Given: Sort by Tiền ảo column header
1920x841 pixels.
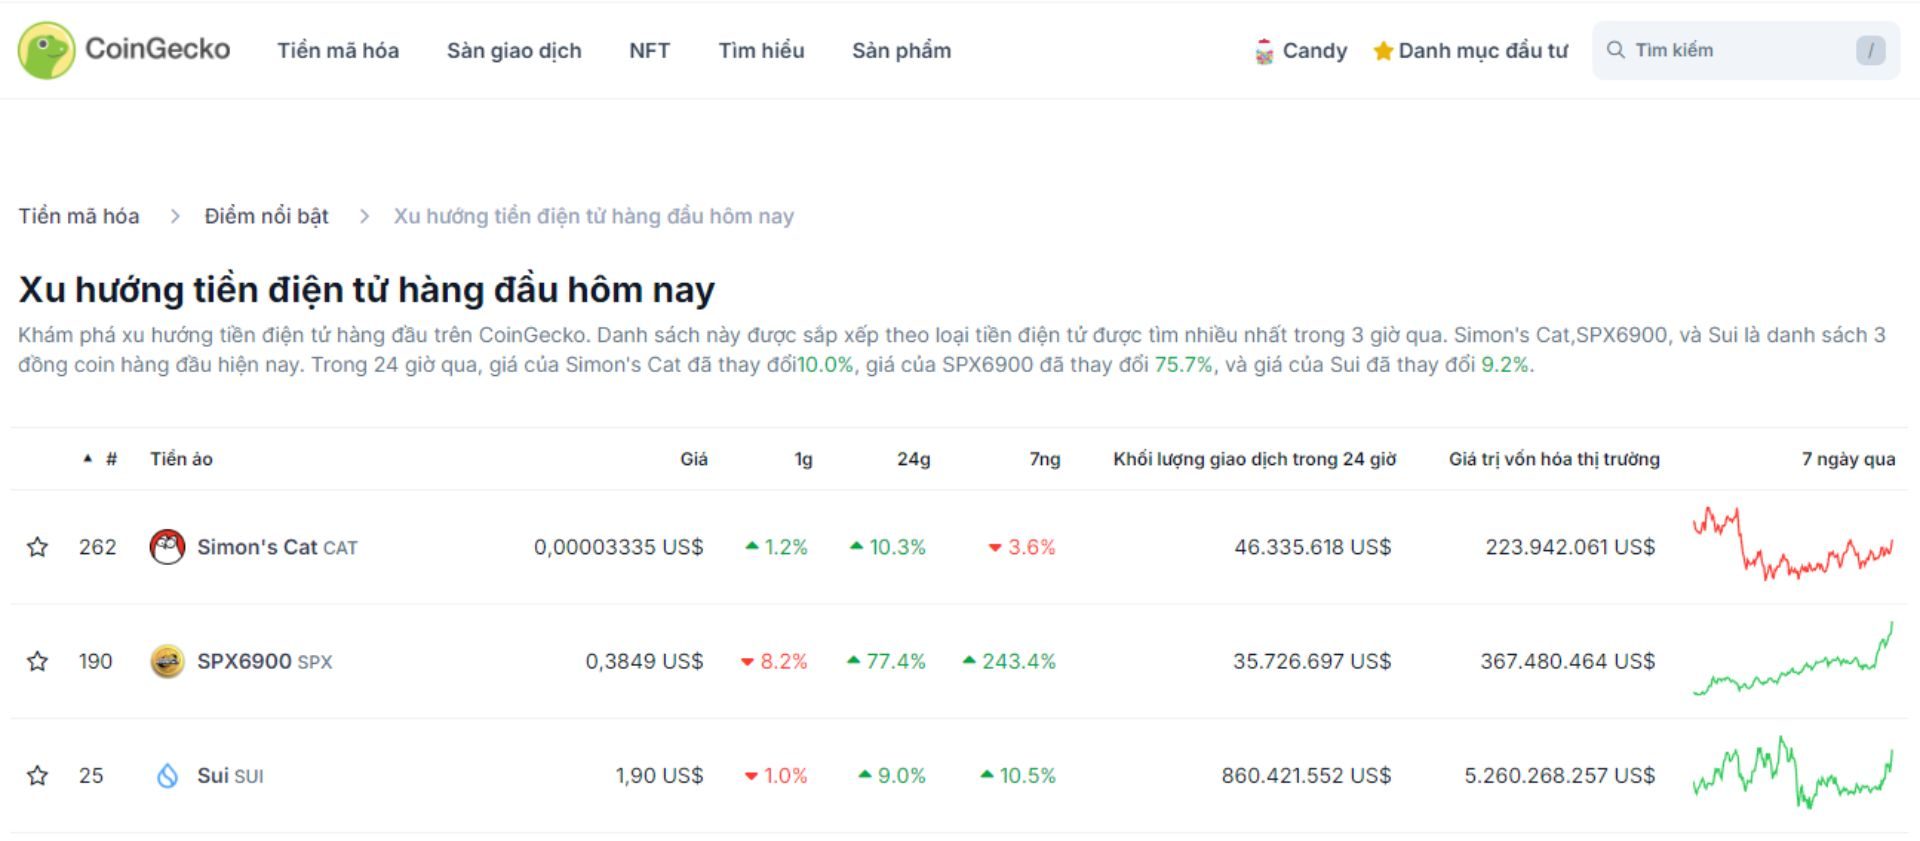Looking at the screenshot, I should point(181,459).
